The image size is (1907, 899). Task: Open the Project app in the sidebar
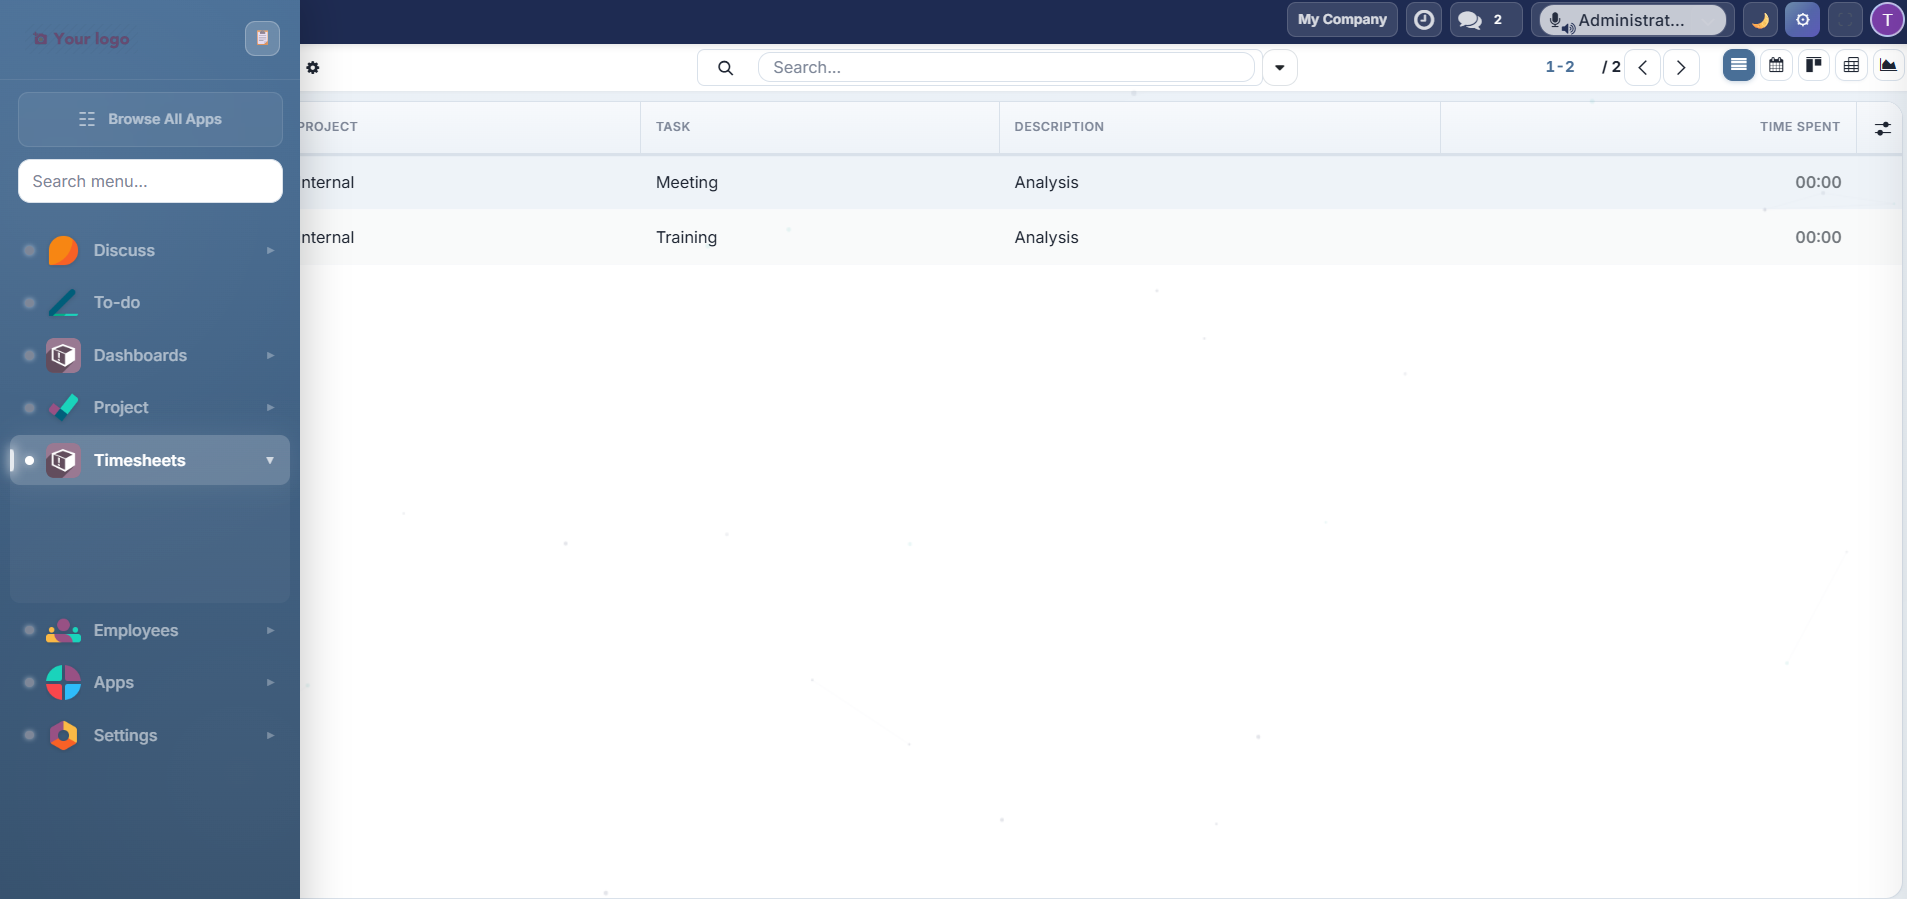(150, 407)
